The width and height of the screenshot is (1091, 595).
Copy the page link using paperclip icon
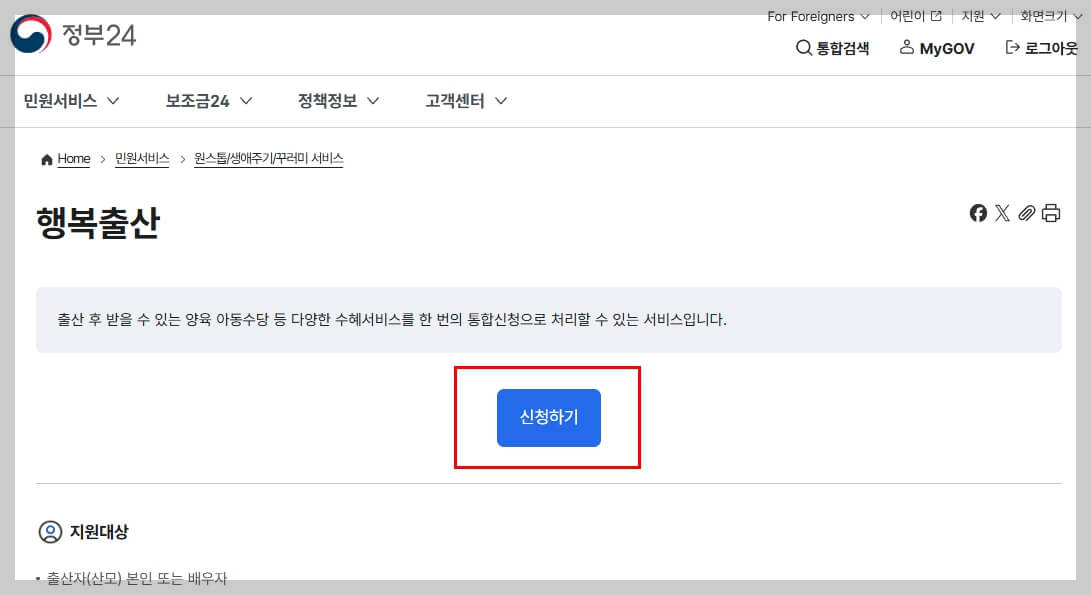pos(1026,213)
